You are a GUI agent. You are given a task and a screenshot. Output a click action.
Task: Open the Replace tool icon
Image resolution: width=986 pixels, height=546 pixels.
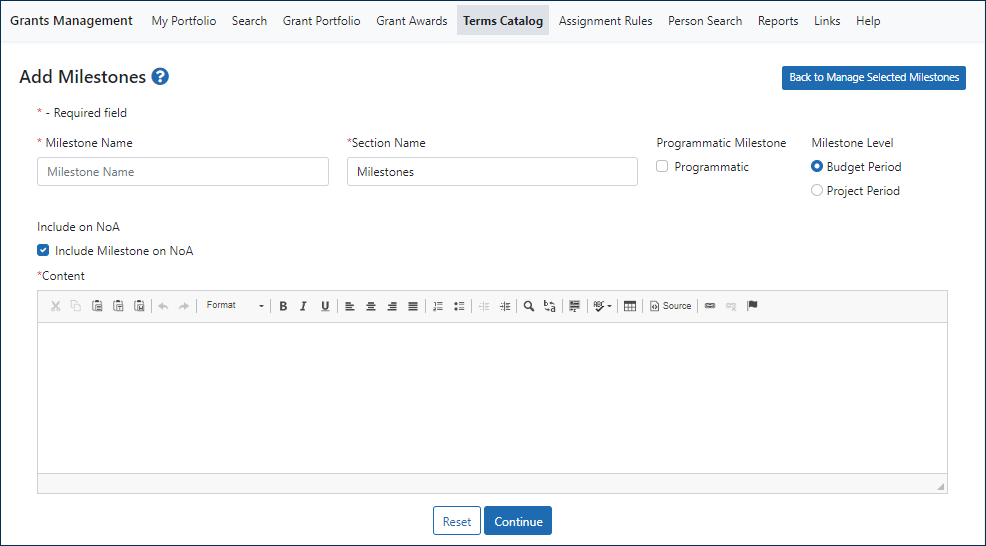pyautogui.click(x=550, y=306)
